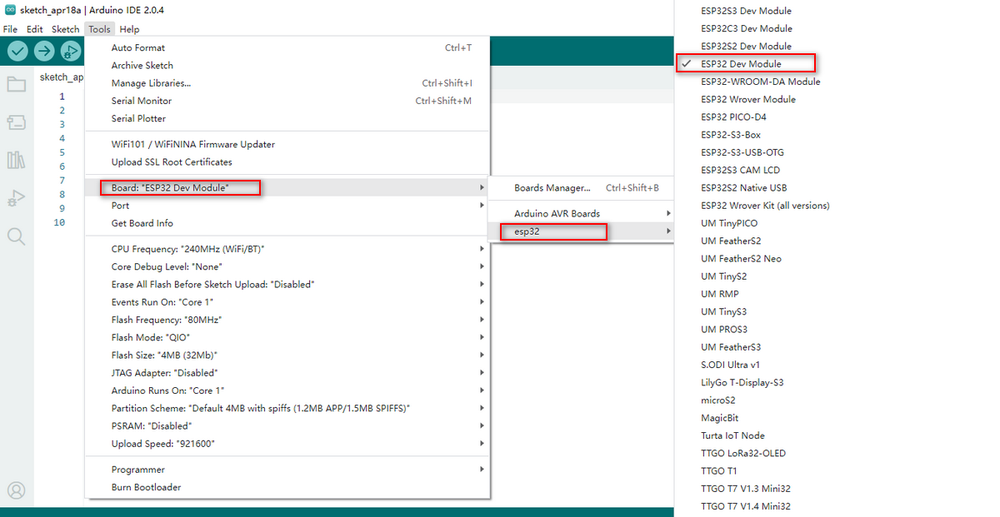This screenshot has height=517, width=1000.
Task: Open Manage Libraries...
Action: tap(288, 83)
